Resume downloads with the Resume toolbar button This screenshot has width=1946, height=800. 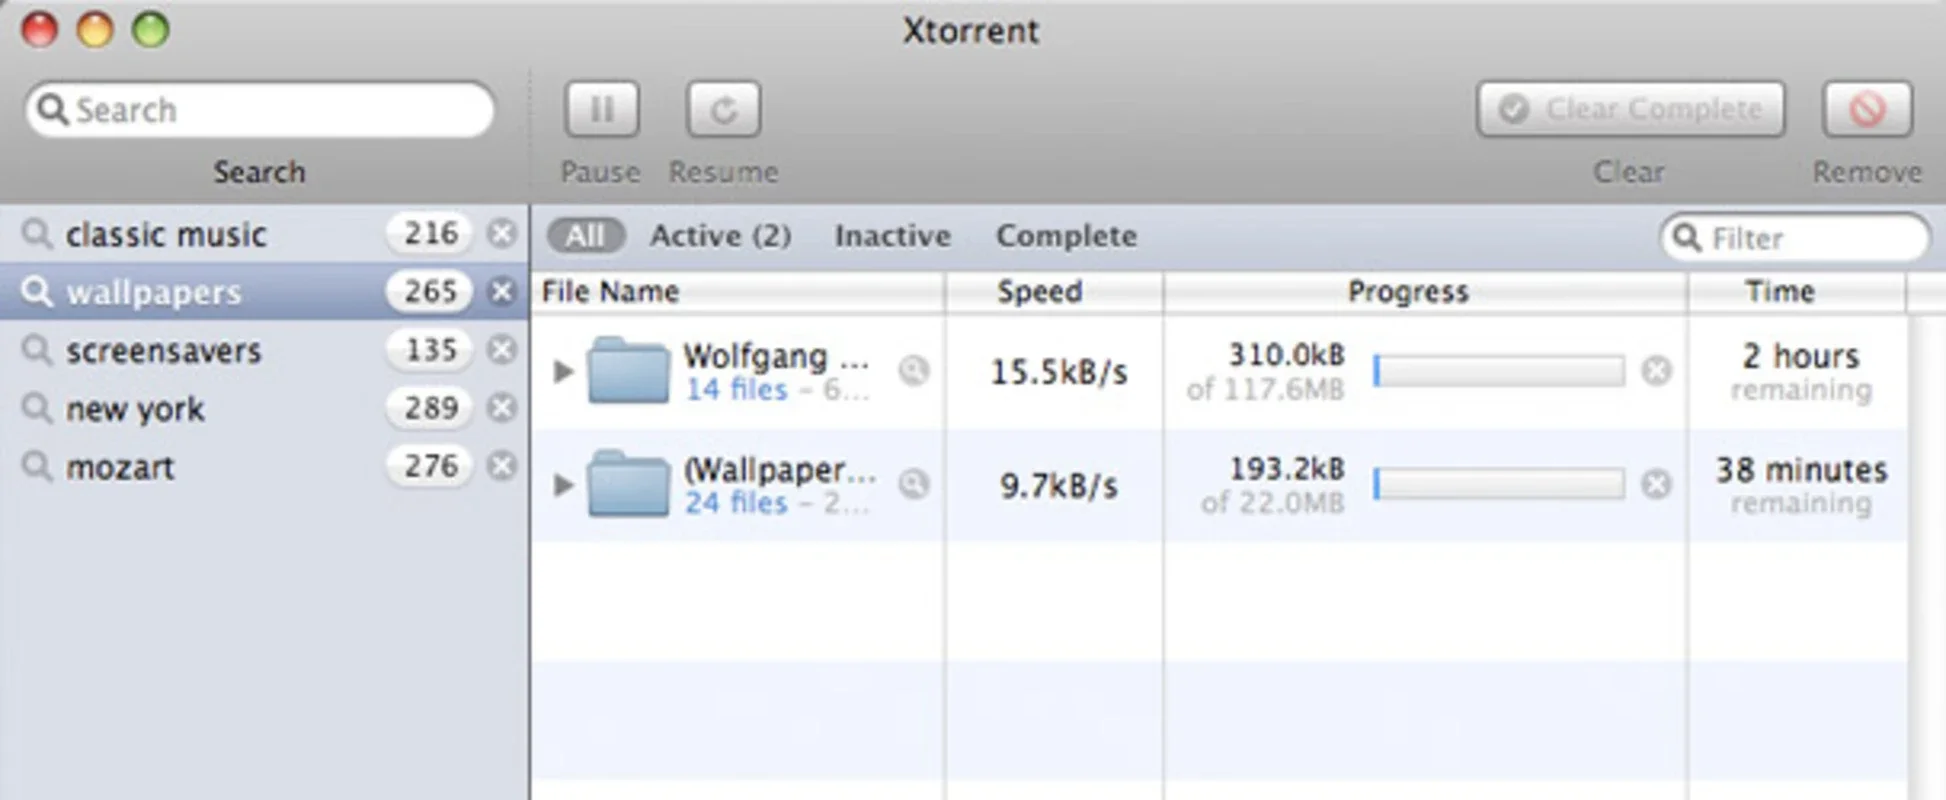(x=723, y=109)
